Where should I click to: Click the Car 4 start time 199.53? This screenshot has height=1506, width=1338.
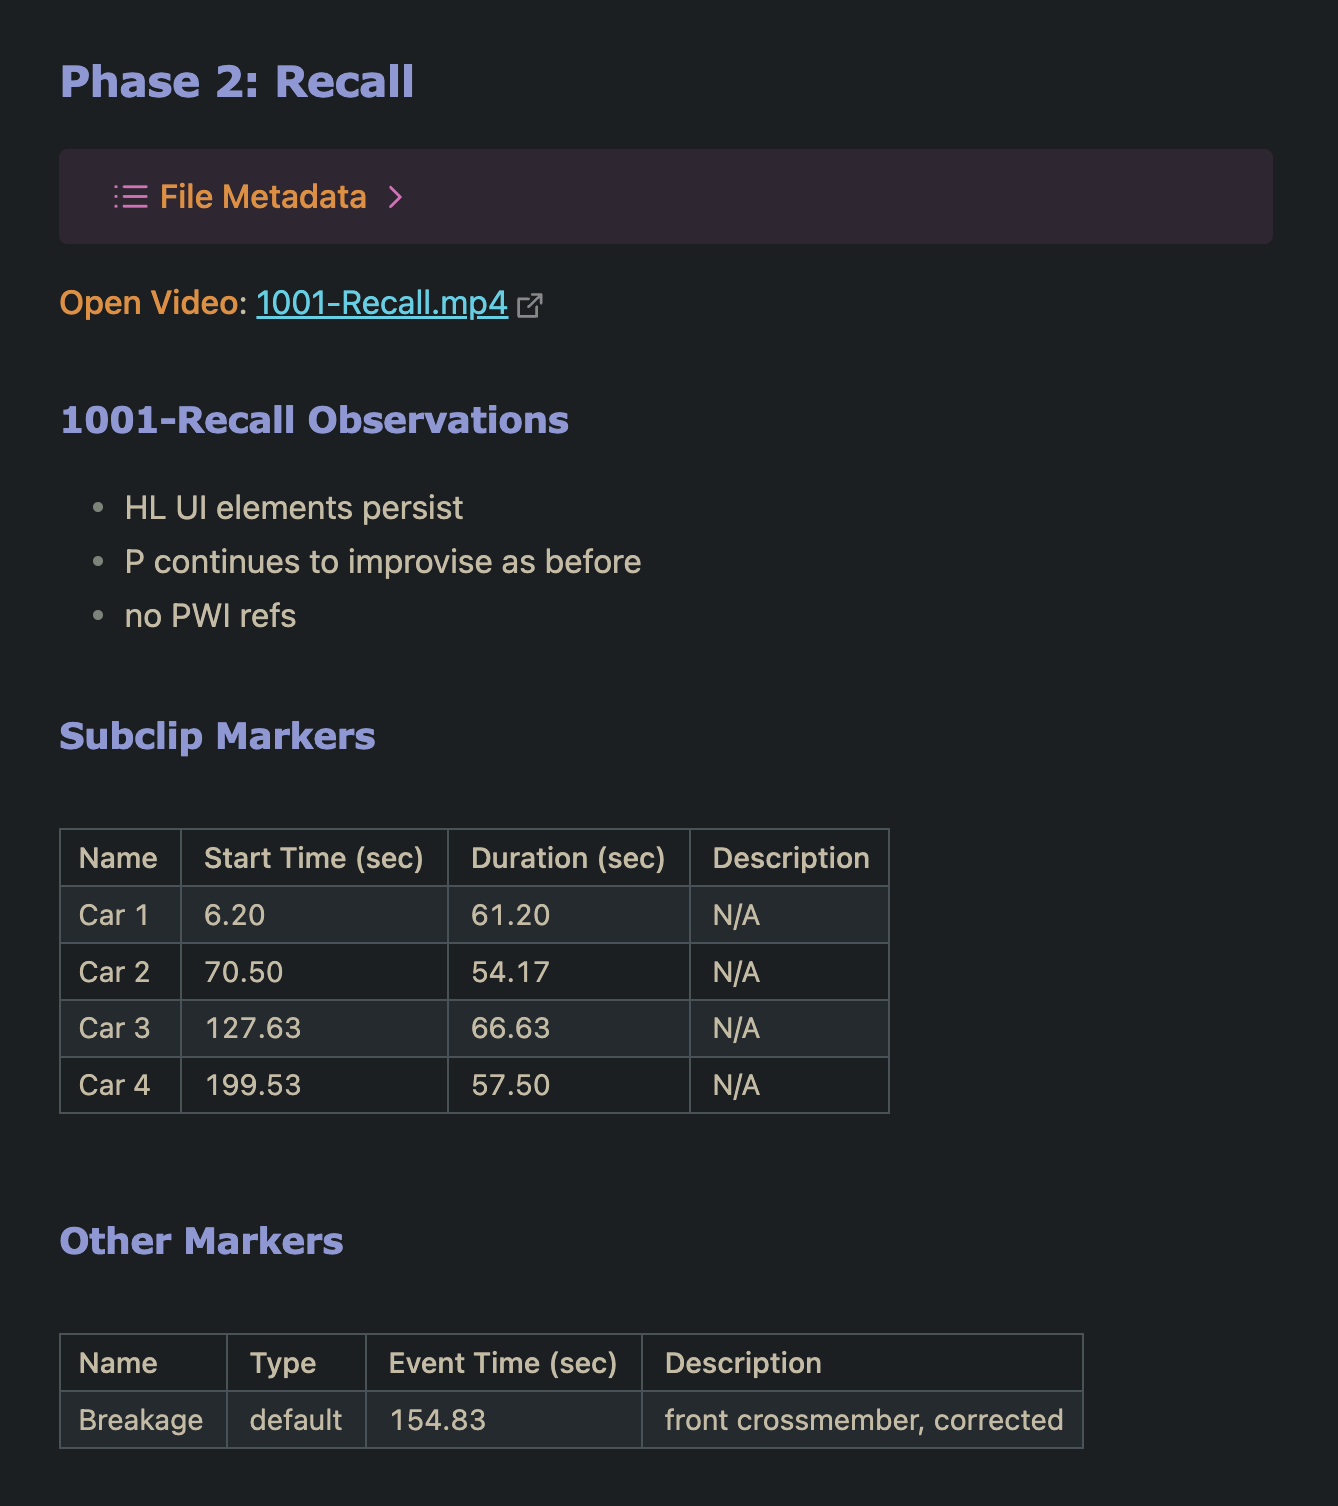pos(252,1085)
